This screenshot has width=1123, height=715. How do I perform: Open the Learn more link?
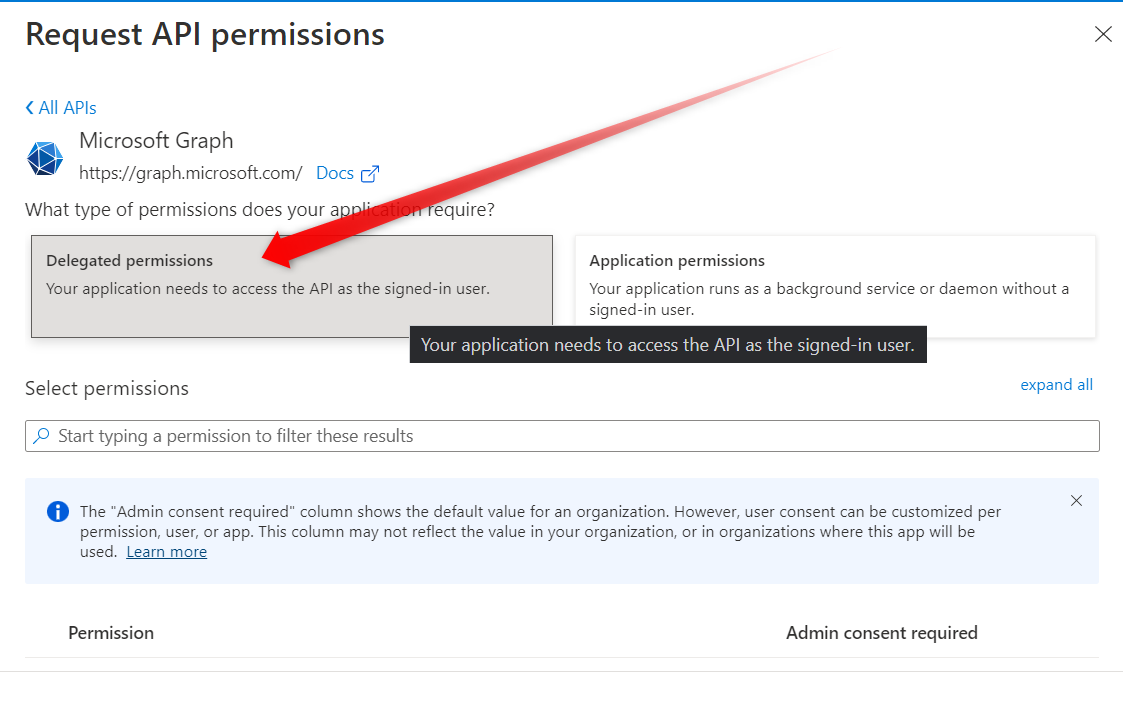pyautogui.click(x=167, y=552)
